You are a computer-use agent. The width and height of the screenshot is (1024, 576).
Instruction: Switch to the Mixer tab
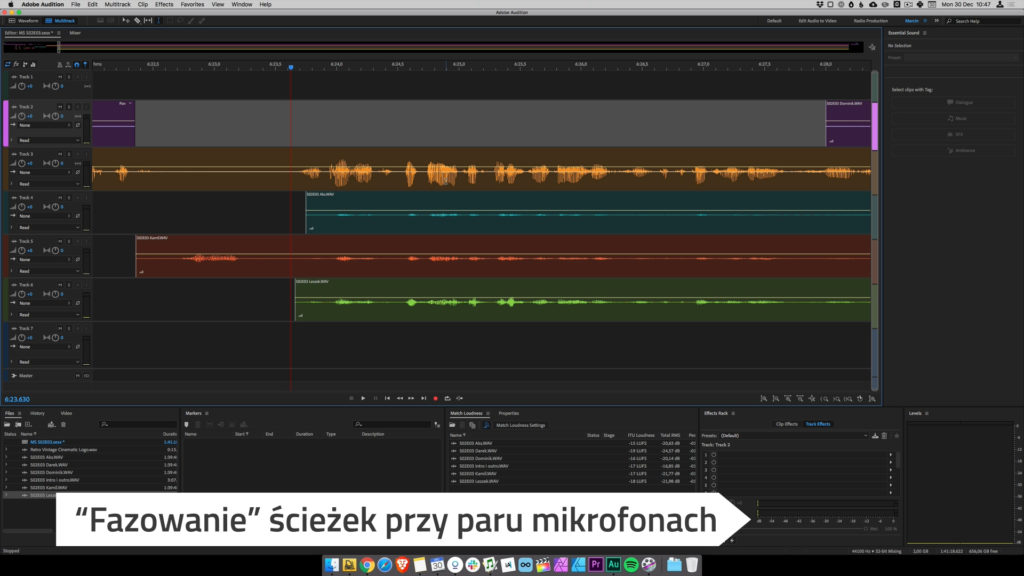(x=75, y=31)
